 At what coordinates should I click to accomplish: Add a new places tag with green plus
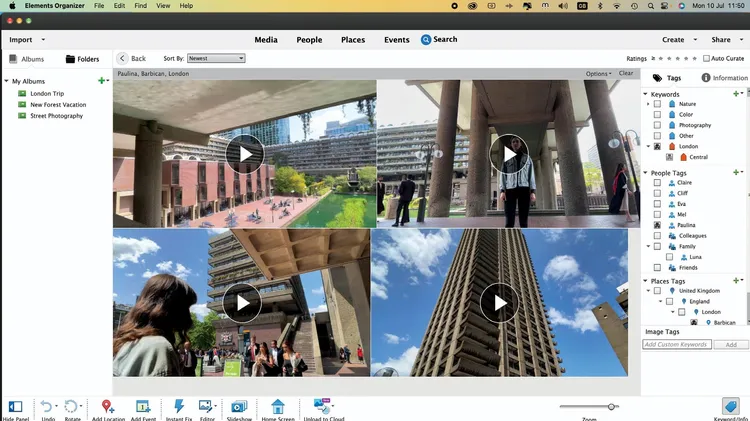pyautogui.click(x=736, y=280)
